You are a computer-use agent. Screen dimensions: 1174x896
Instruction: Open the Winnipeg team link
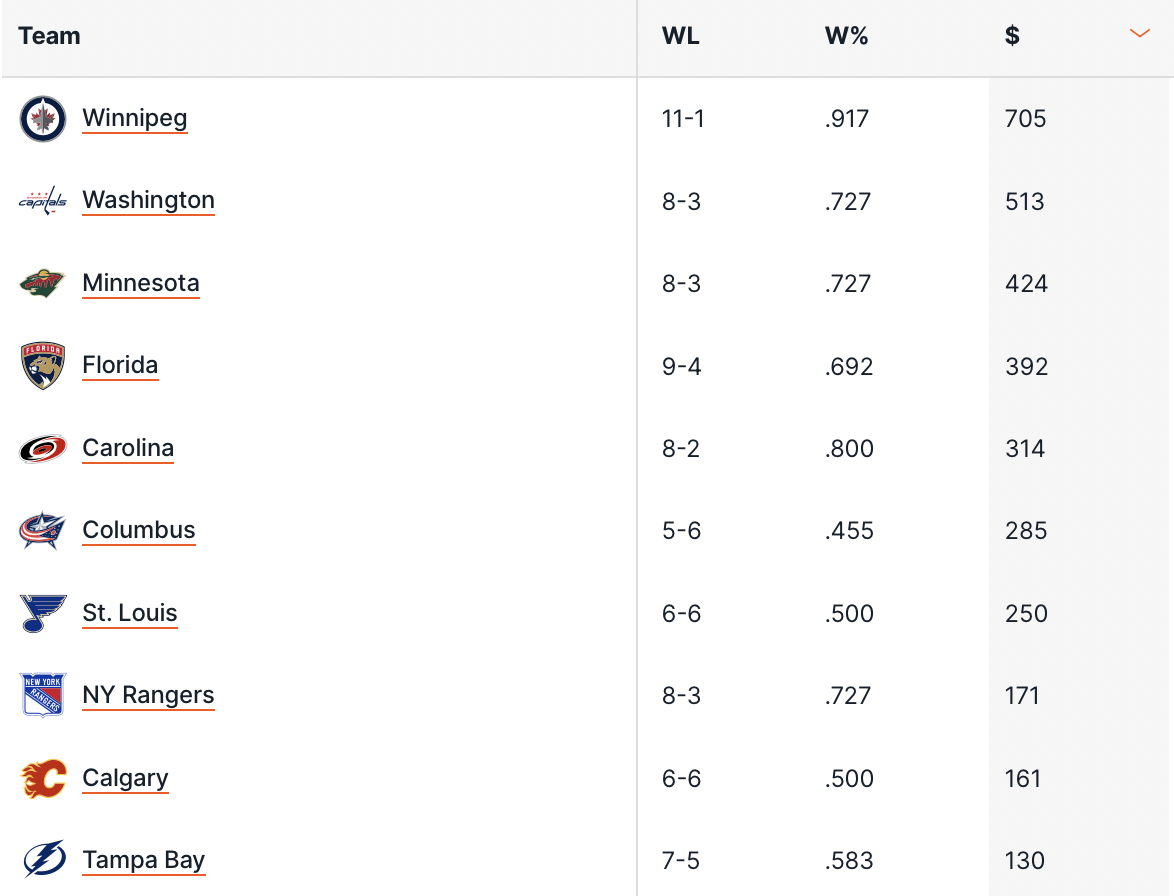coord(135,118)
